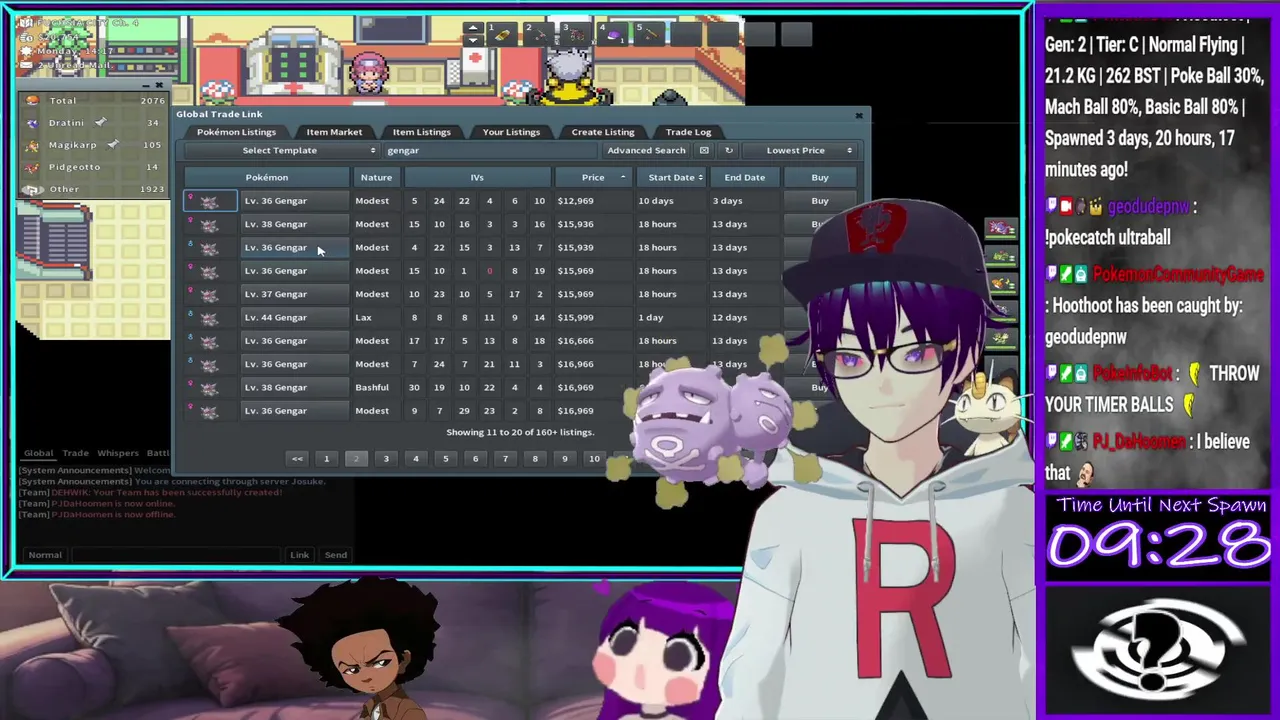The width and height of the screenshot is (1280, 720).
Task: Click hotbar scroll up arrow
Action: pos(473,28)
